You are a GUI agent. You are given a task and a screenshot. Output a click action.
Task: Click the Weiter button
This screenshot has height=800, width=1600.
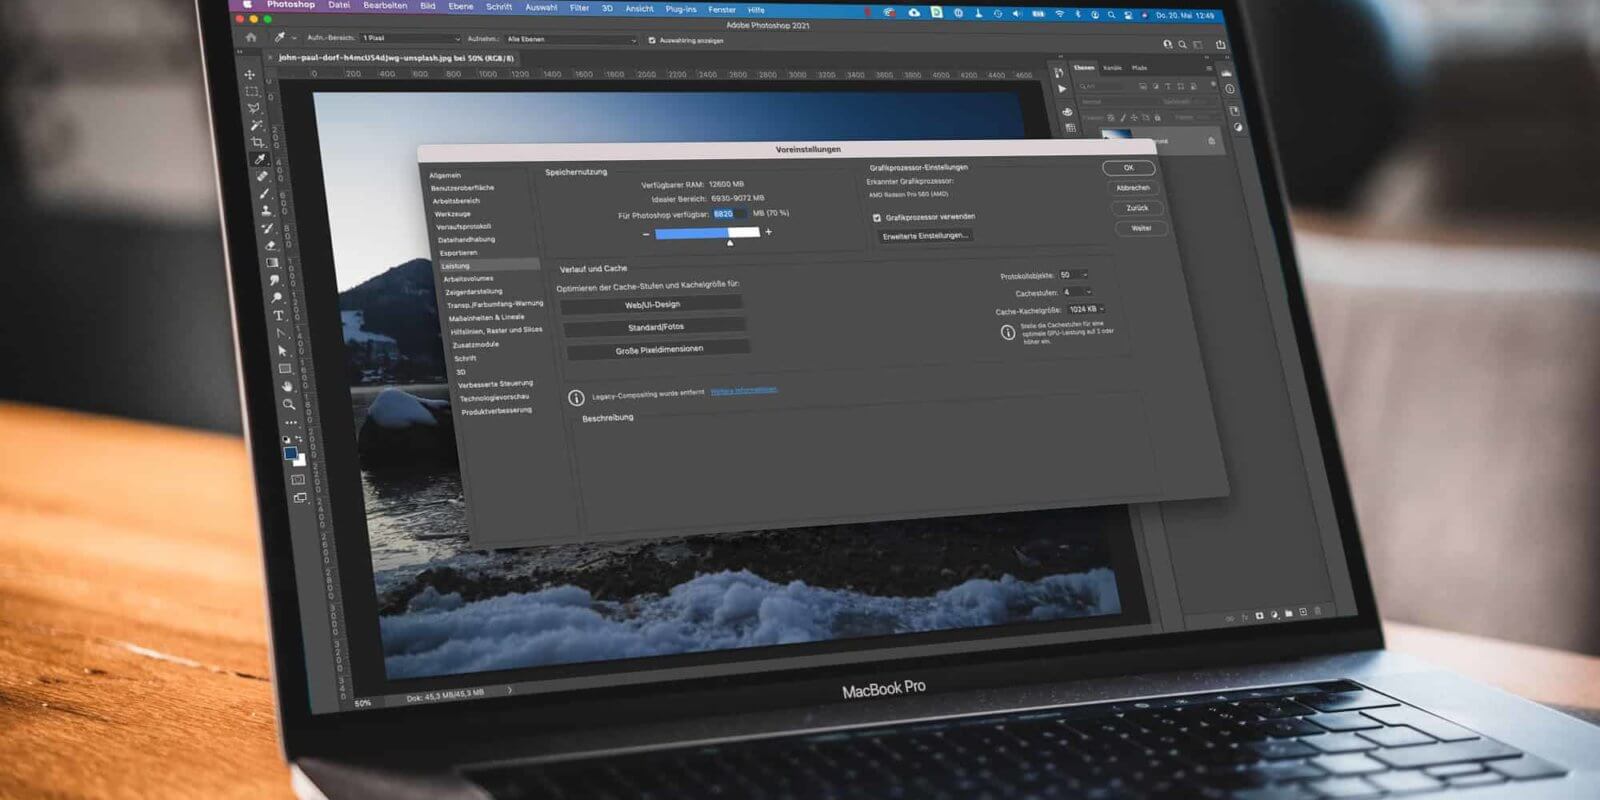[x=1141, y=228]
